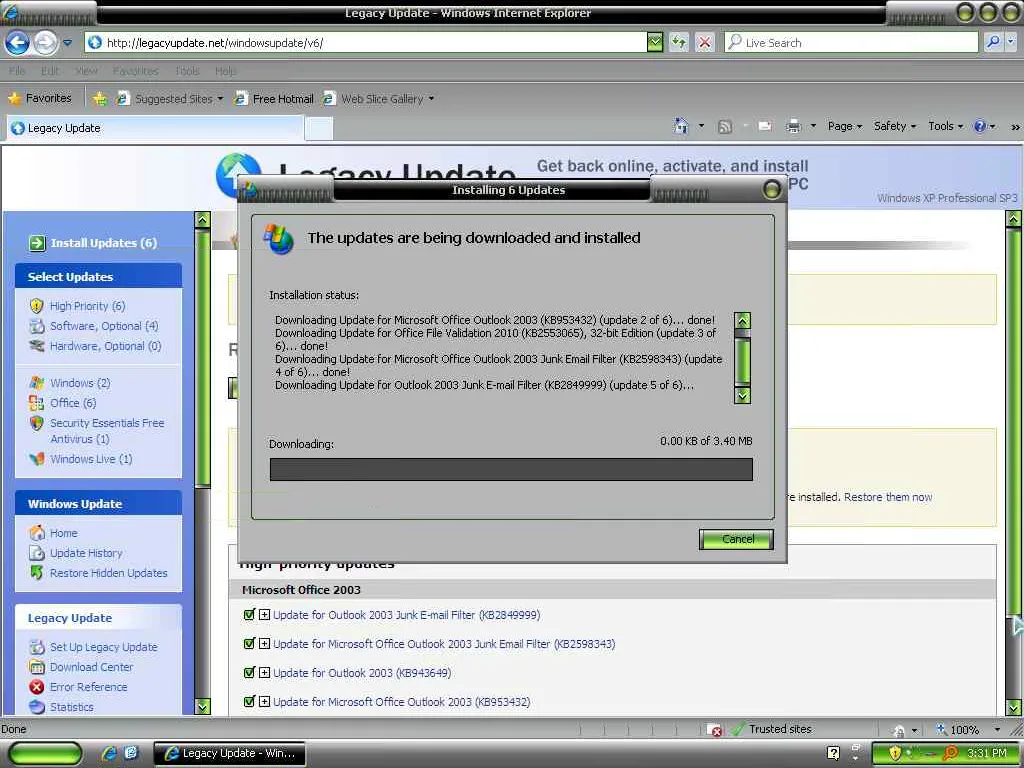1024x768 pixels.
Task: Click the Legacy Update taskbar button
Action: click(x=231, y=753)
